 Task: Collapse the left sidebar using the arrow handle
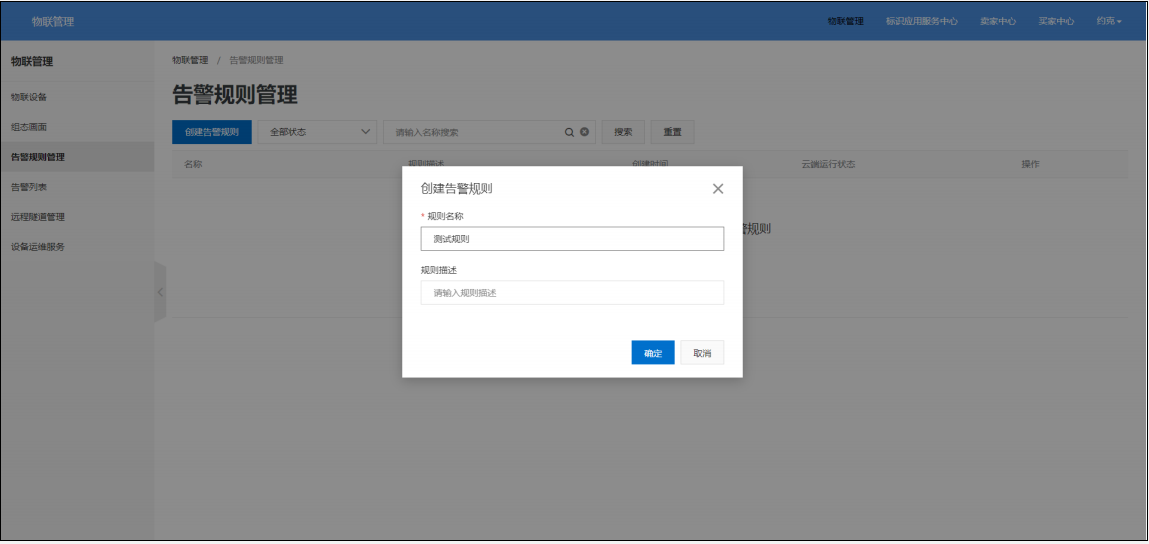pyautogui.click(x=159, y=291)
